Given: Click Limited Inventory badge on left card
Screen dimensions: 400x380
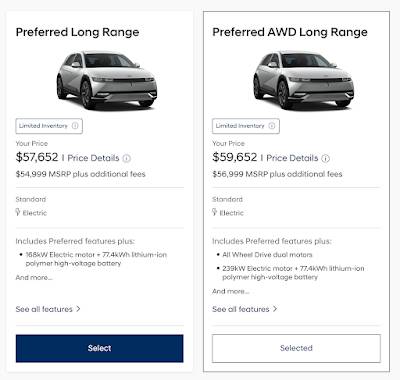Looking at the screenshot, I should tap(49, 126).
